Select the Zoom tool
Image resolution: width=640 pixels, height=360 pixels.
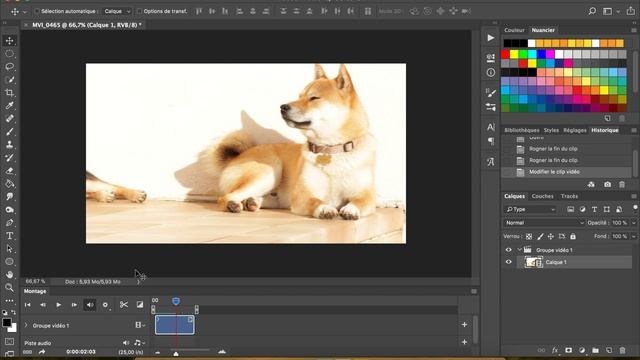pyautogui.click(x=9, y=287)
